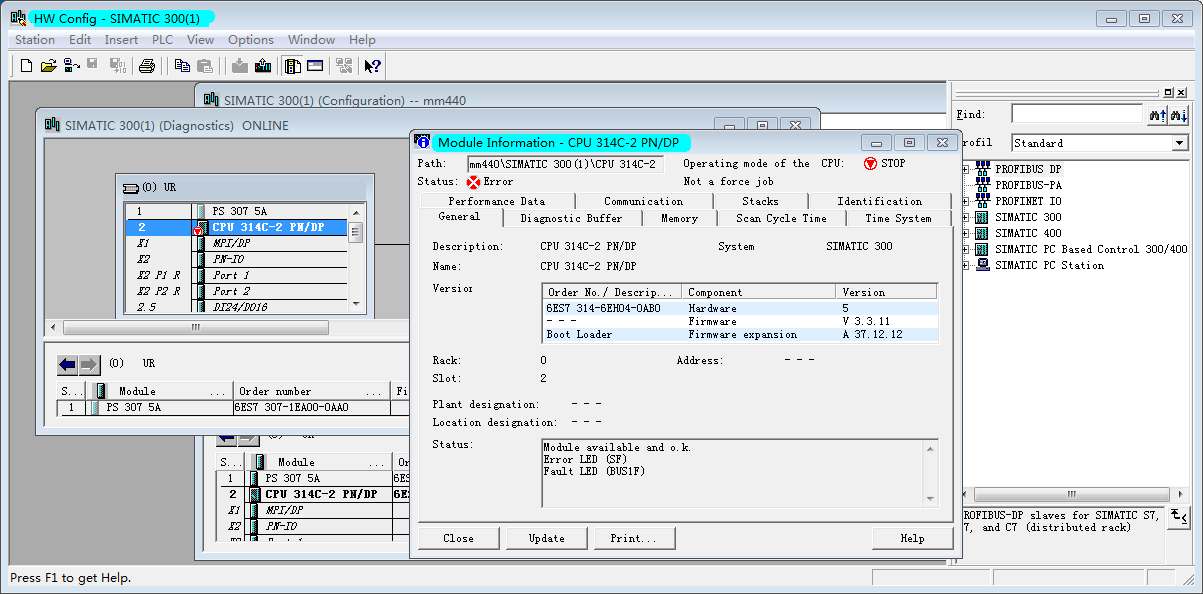Switch to the Diagnostic Buffer tab
1203x594 pixels.
571,218
